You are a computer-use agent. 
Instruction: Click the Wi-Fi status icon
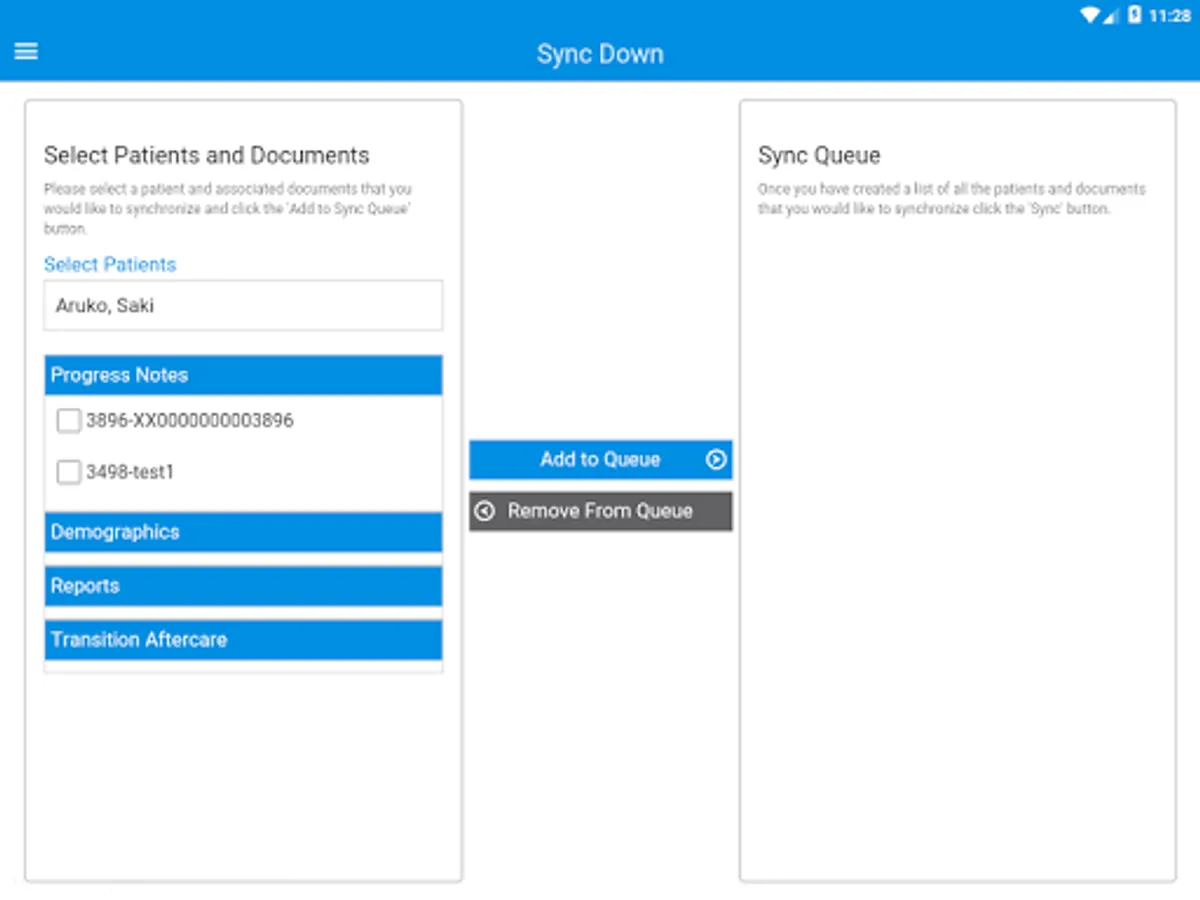coord(1090,15)
